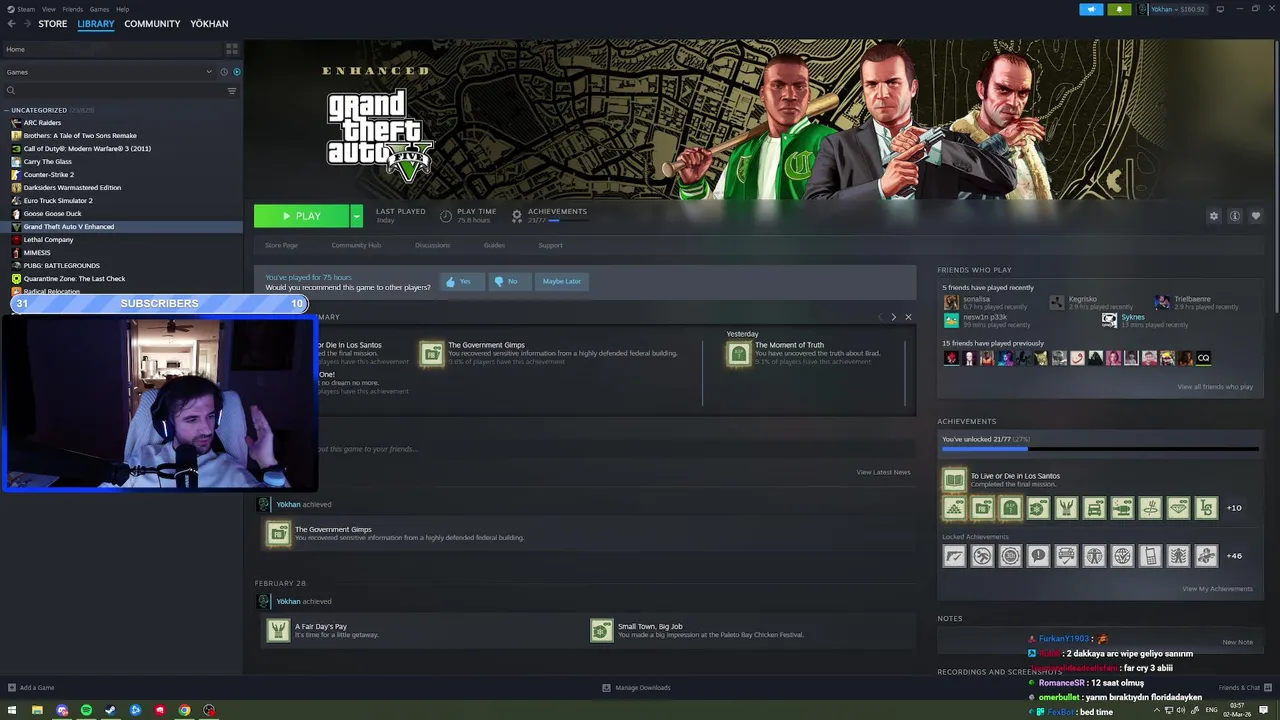Select Goose Goose Duck in game list
1280x720 pixels.
pyautogui.click(x=52, y=214)
